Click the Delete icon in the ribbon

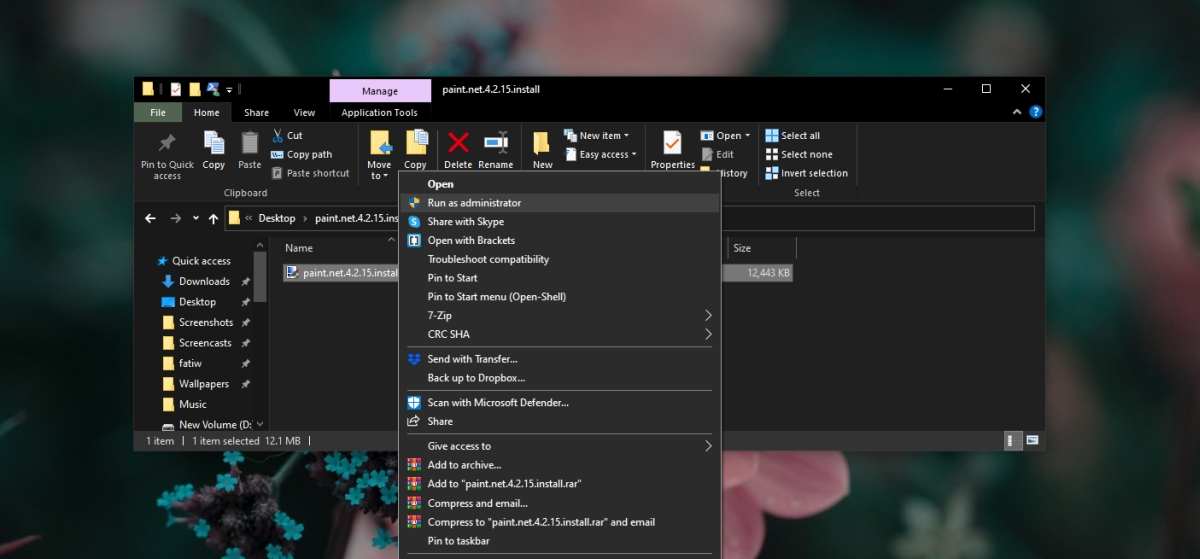pyautogui.click(x=458, y=144)
